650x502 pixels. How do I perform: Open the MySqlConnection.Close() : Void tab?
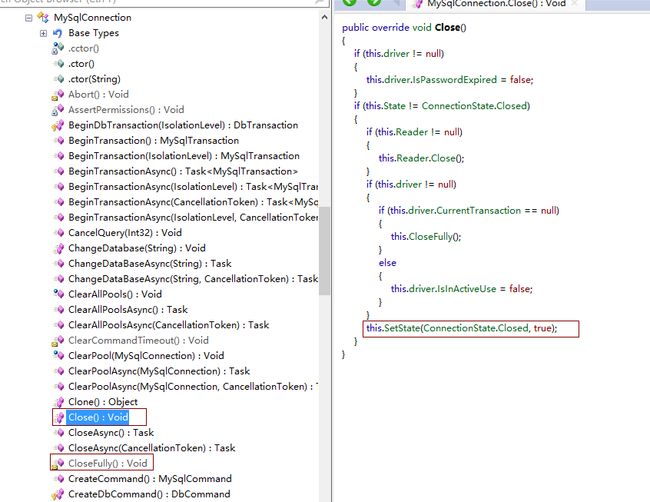(496, 4)
